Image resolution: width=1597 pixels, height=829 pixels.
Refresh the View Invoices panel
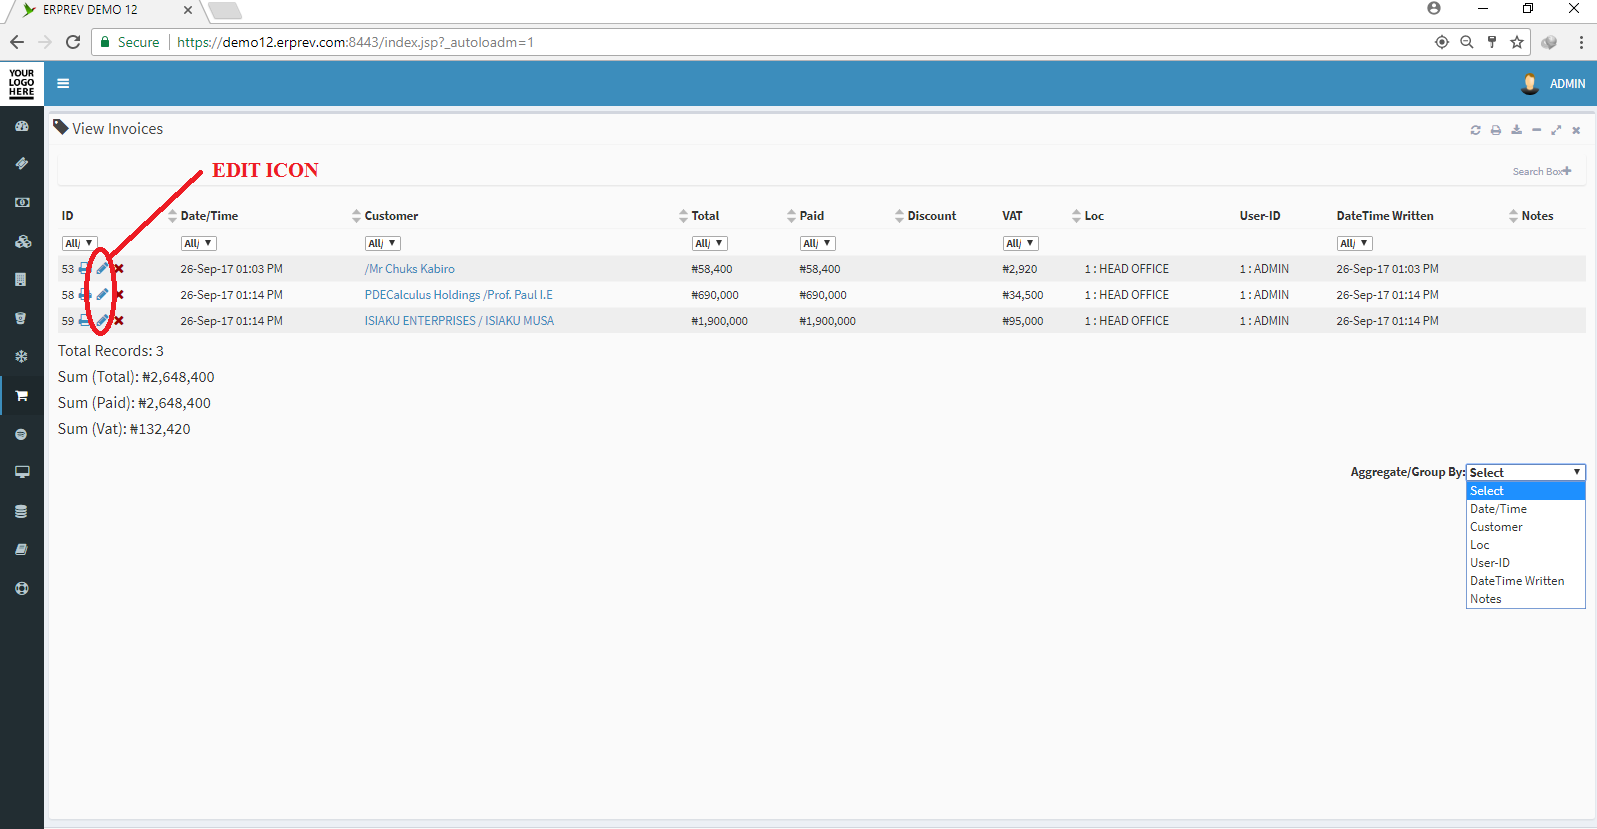coord(1475,130)
